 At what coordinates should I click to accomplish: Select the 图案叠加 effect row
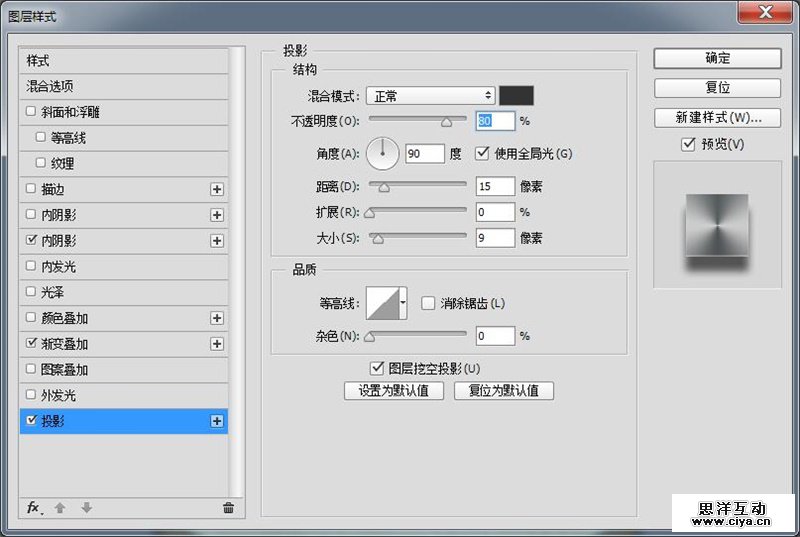[123, 370]
